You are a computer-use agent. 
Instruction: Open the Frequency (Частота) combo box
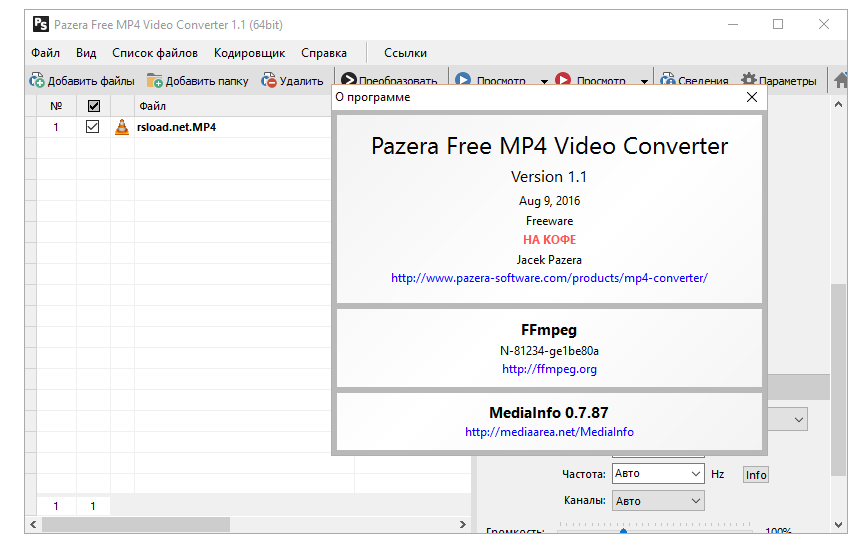coord(658,474)
